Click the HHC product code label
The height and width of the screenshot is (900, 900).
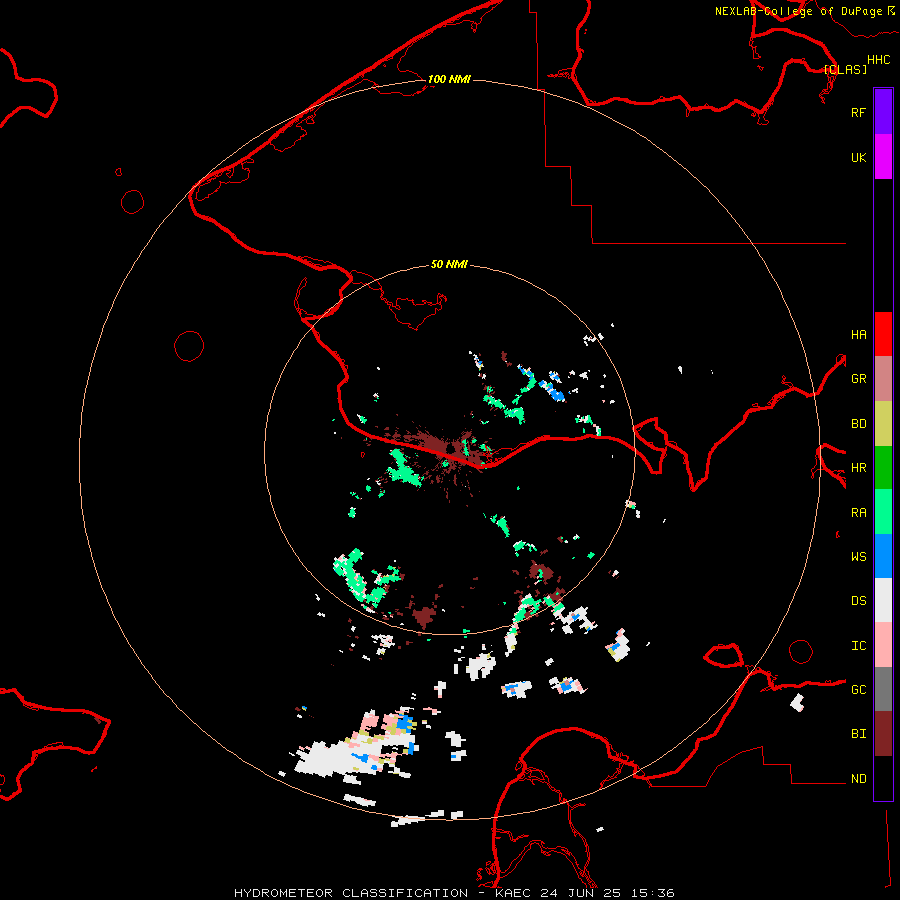(x=878, y=60)
